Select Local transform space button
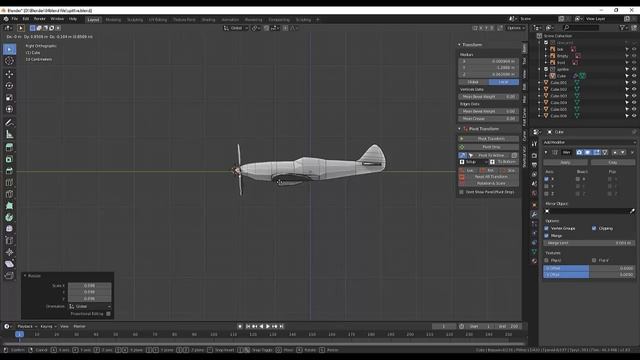 tap(504, 82)
